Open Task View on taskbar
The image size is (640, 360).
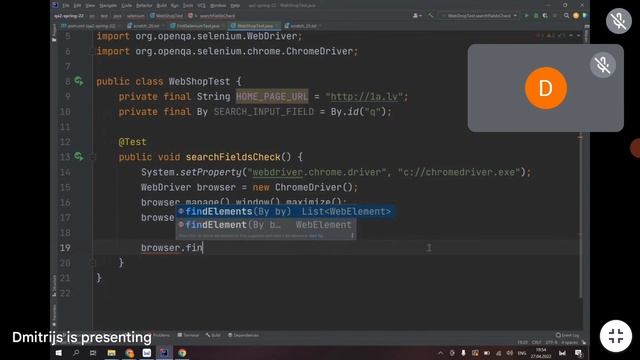(x=93, y=353)
